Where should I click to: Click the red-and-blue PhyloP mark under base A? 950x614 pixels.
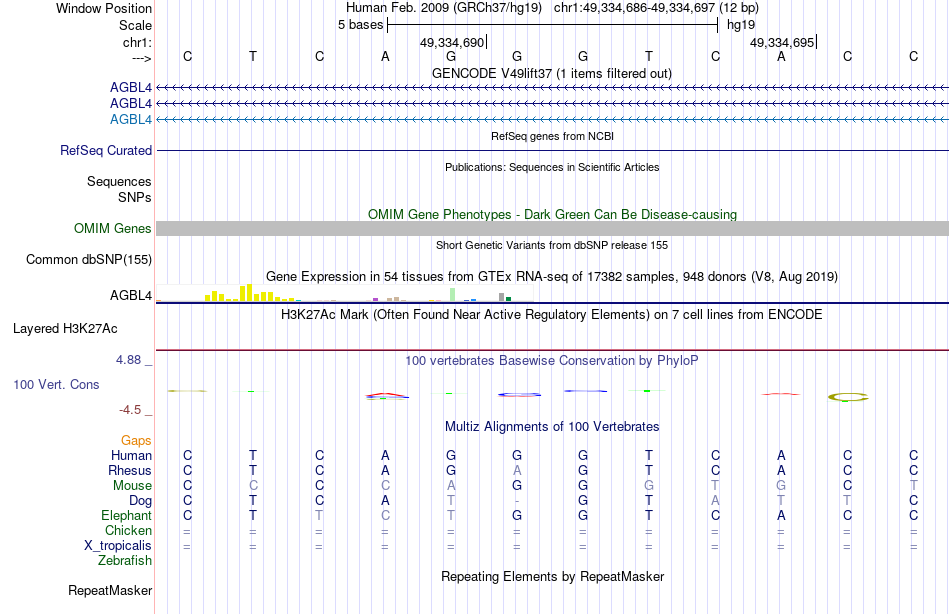pyautogui.click(x=387, y=396)
